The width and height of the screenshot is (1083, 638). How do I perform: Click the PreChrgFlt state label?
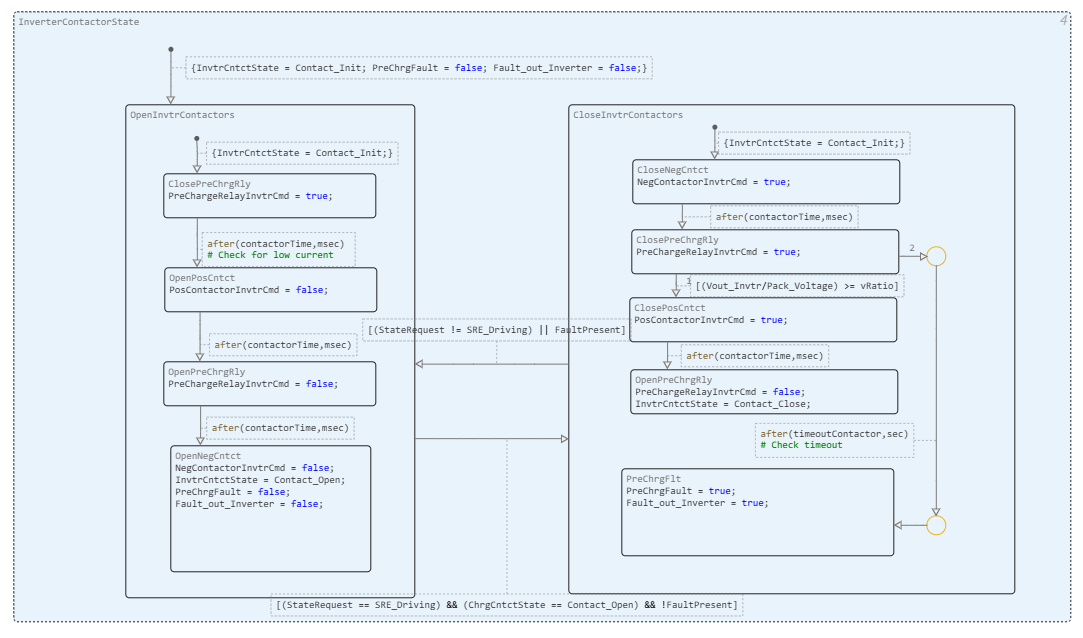point(653,479)
